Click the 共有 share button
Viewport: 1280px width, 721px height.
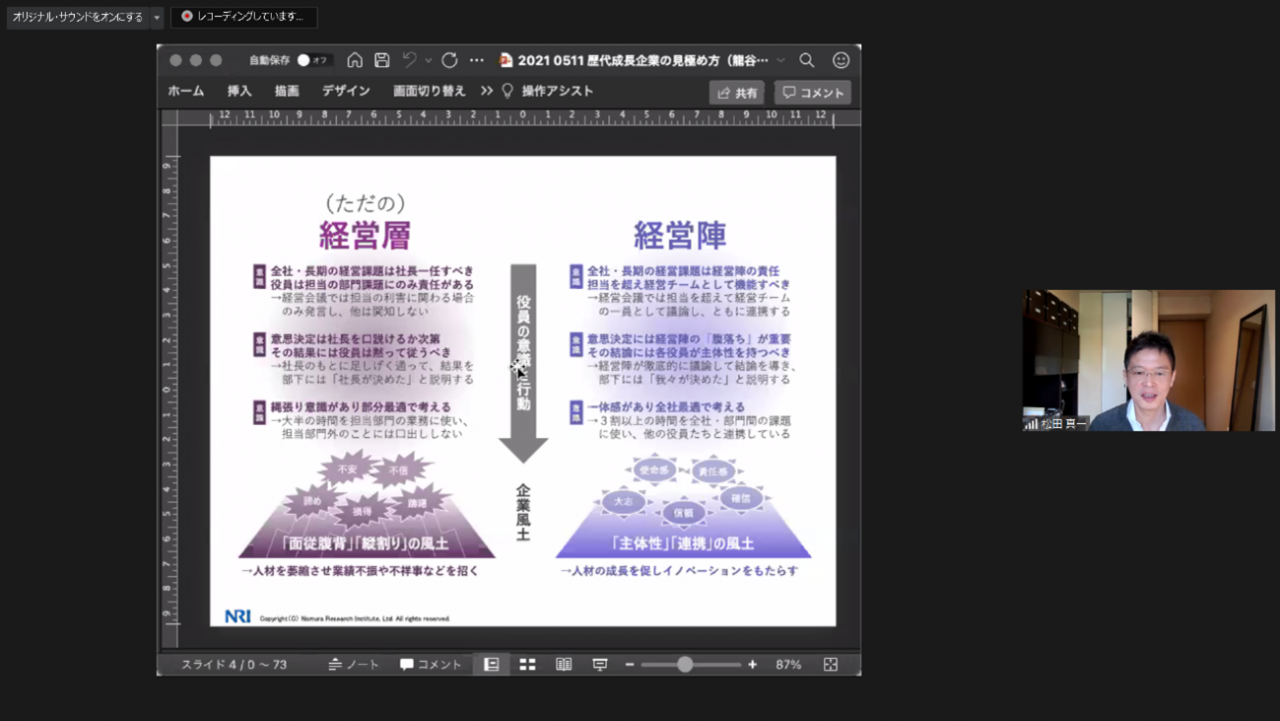click(737, 93)
